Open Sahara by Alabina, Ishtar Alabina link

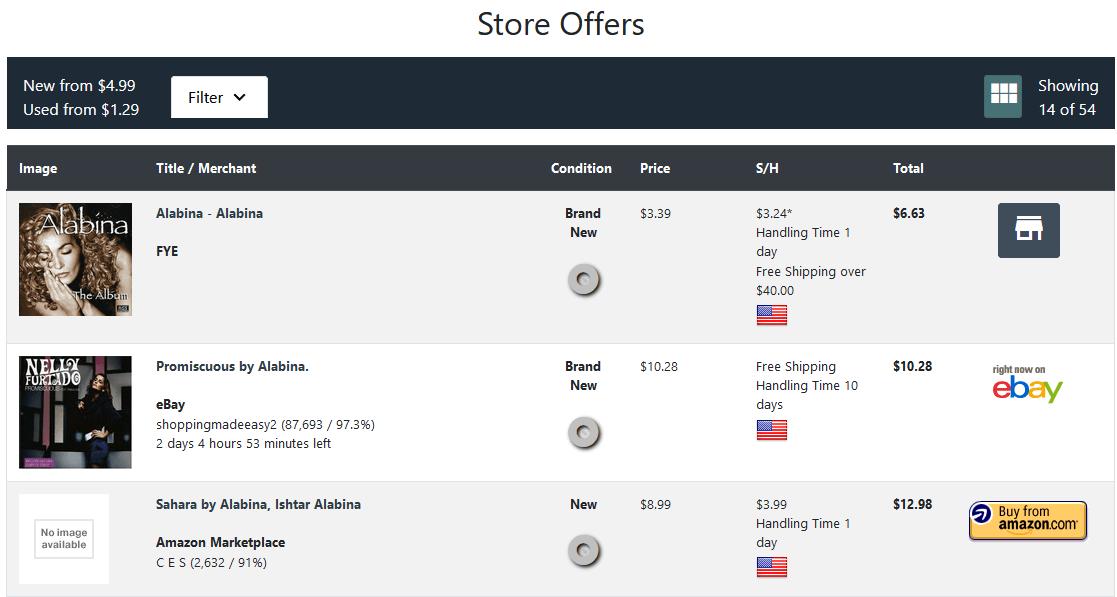[x=258, y=504]
